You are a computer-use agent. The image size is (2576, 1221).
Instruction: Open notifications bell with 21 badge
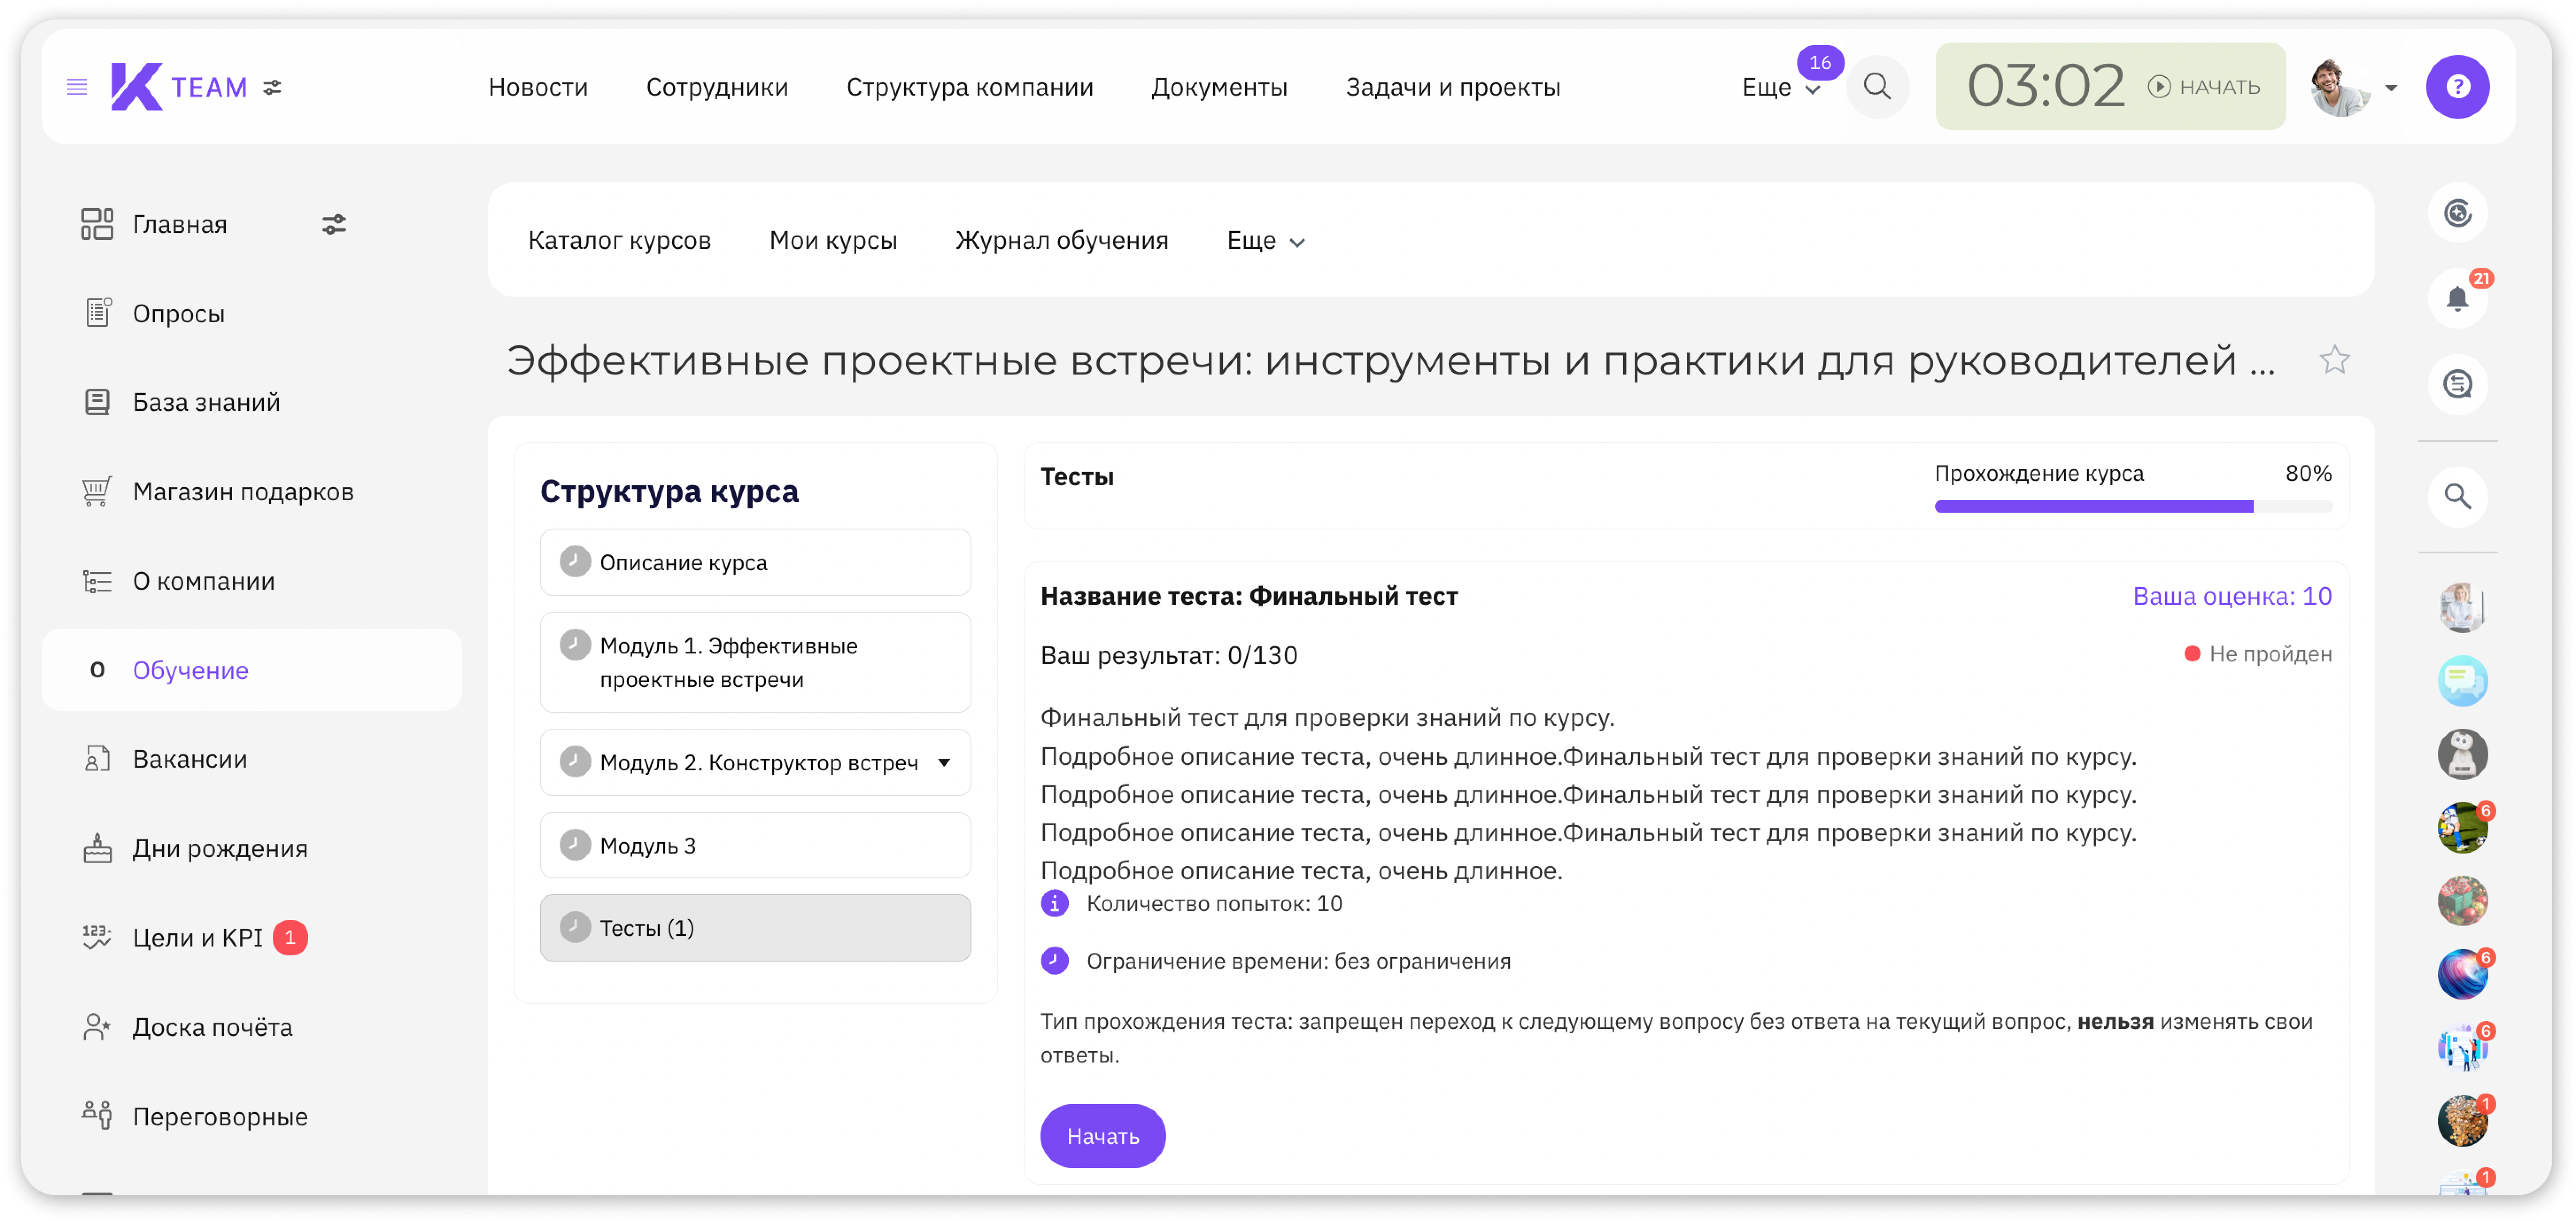click(2457, 298)
